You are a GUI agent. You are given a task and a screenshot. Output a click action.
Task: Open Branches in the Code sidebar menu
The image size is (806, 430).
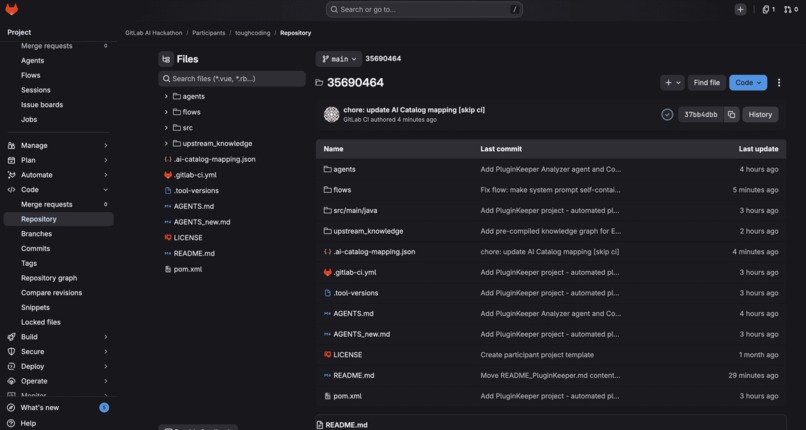click(36, 234)
